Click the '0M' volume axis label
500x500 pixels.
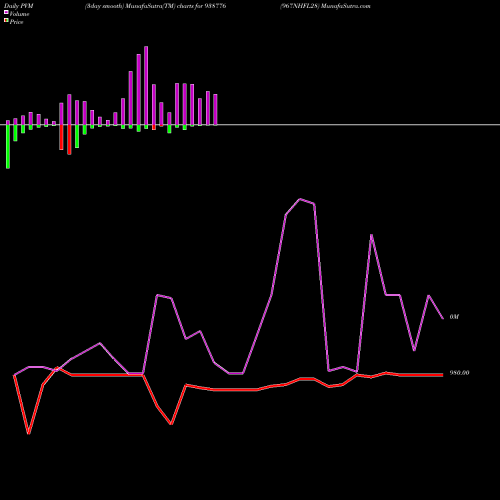point(454,317)
